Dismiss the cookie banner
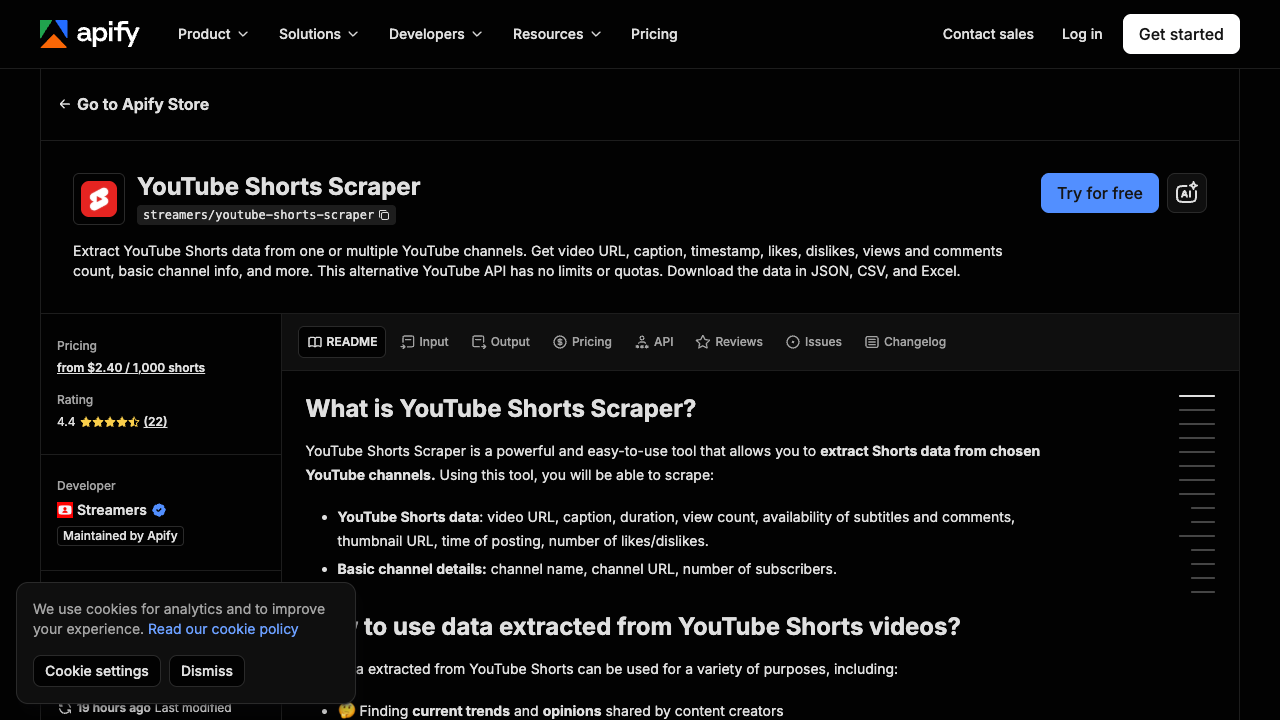1280x720 pixels. tap(207, 671)
